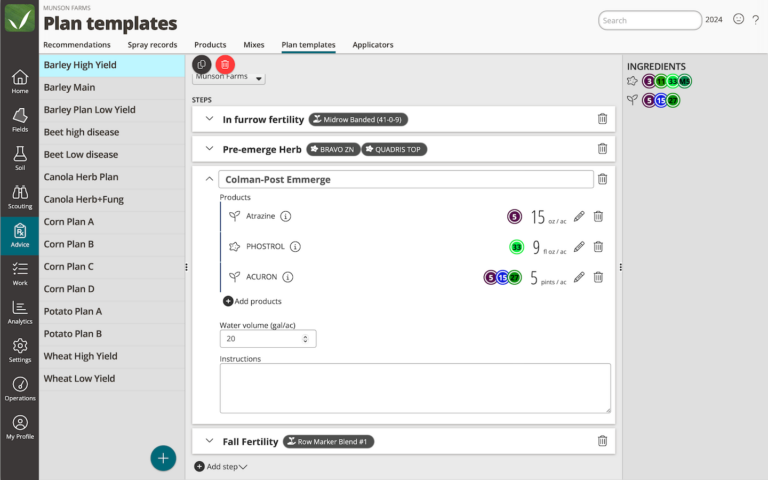Delete the Fall Fertility step

coord(602,441)
